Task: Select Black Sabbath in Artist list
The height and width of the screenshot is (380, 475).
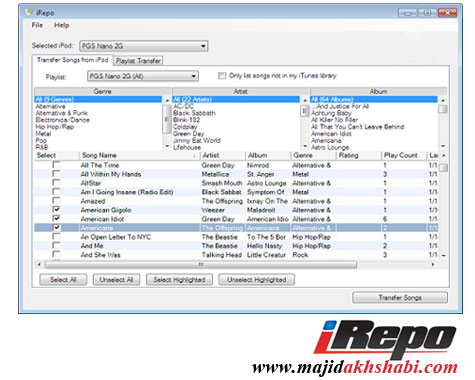Action: 194,113
